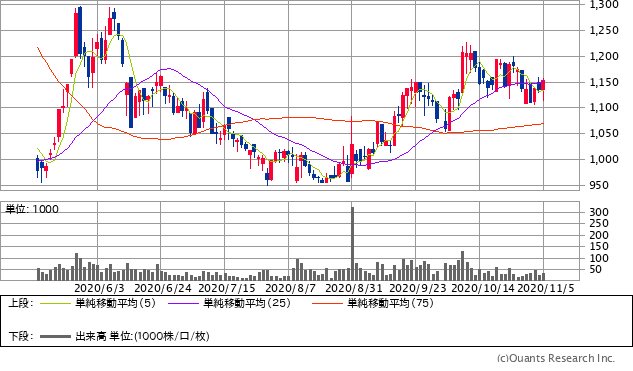This screenshot has width=633, height=371.
Task: Click the 50 volume axis label
Action: [x=595, y=270]
